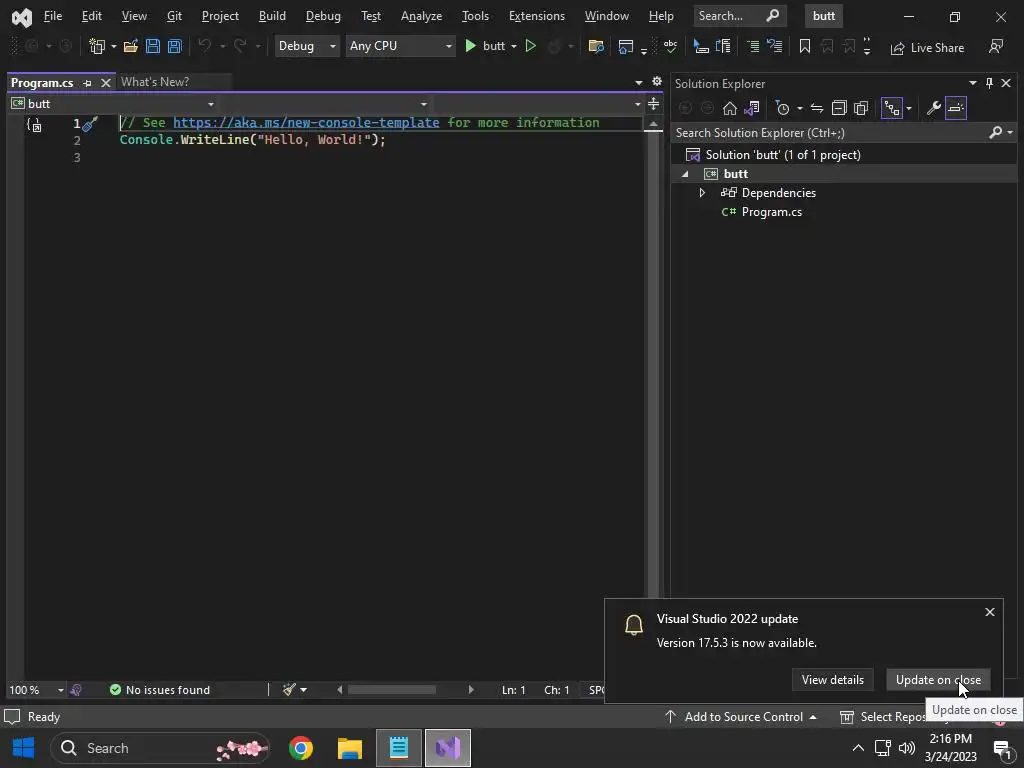Open the editor zoom 100 % dropdown
This screenshot has height=768, width=1024.
click(x=60, y=690)
